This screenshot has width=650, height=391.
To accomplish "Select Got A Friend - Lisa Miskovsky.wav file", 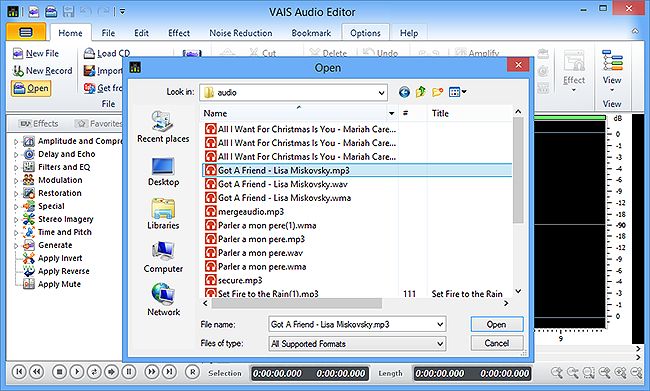I will 283,184.
